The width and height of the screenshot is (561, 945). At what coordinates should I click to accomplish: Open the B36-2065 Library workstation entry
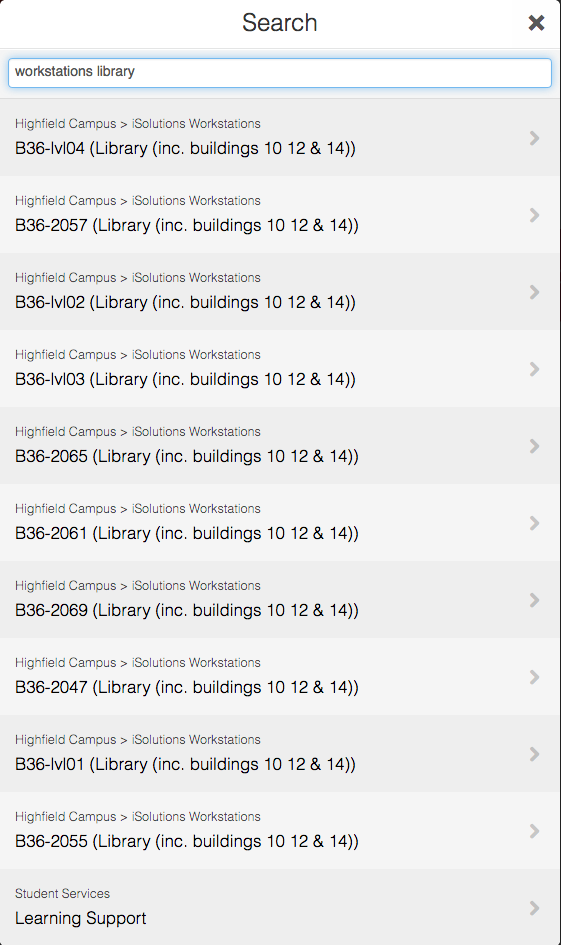click(x=280, y=446)
